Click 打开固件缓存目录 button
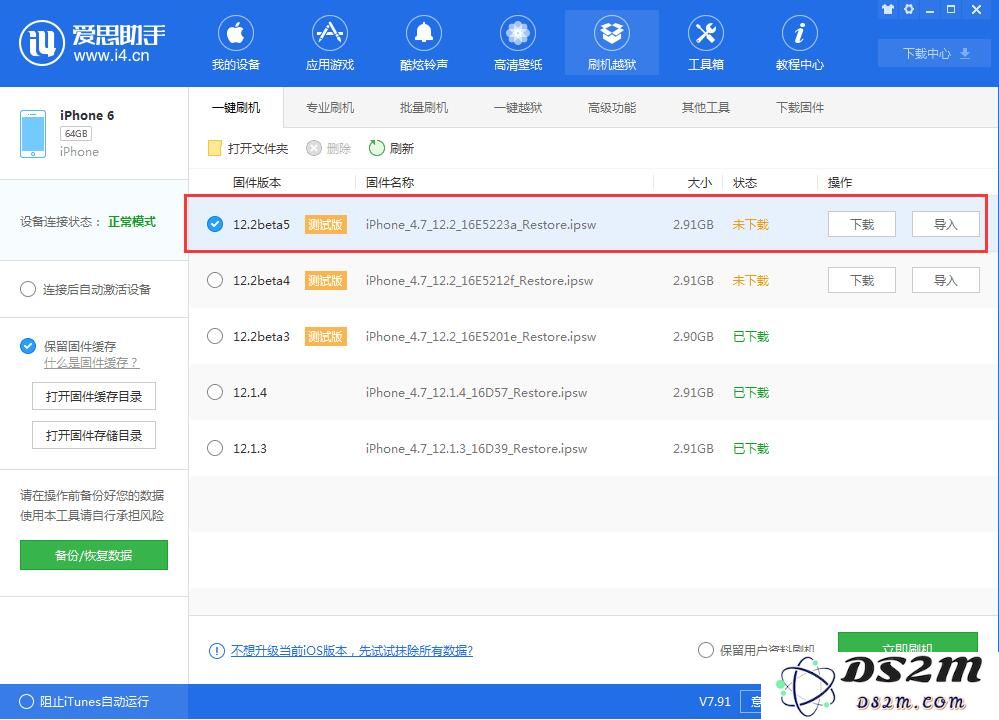 [94, 396]
